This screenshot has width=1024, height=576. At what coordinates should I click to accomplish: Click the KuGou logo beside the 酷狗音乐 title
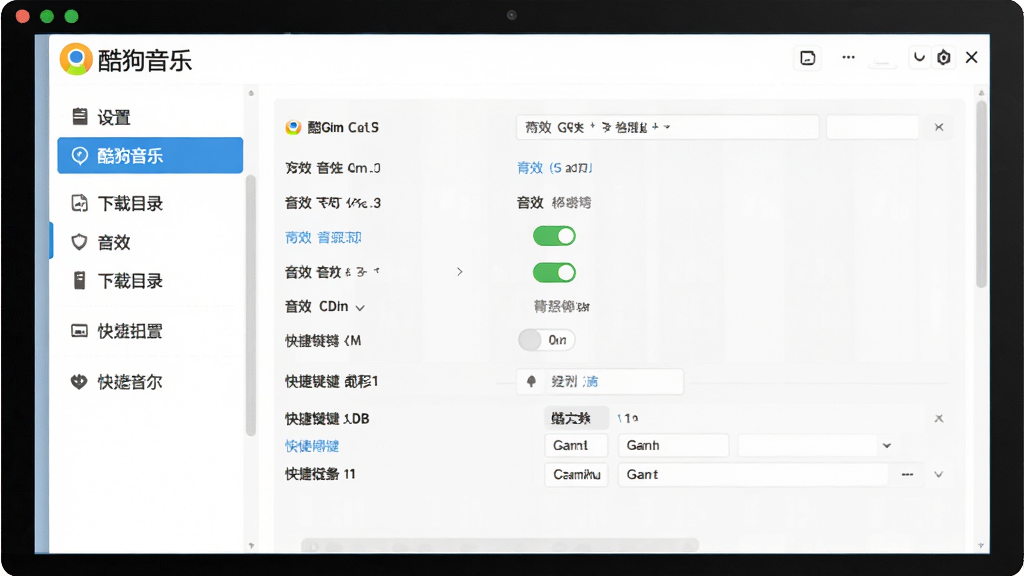(76, 59)
